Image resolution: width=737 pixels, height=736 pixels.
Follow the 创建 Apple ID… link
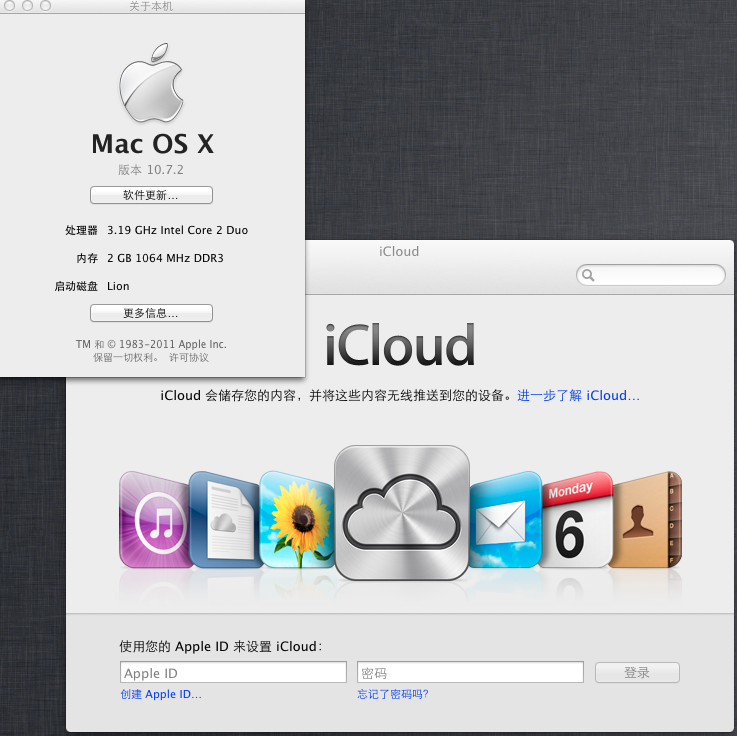(x=160, y=694)
